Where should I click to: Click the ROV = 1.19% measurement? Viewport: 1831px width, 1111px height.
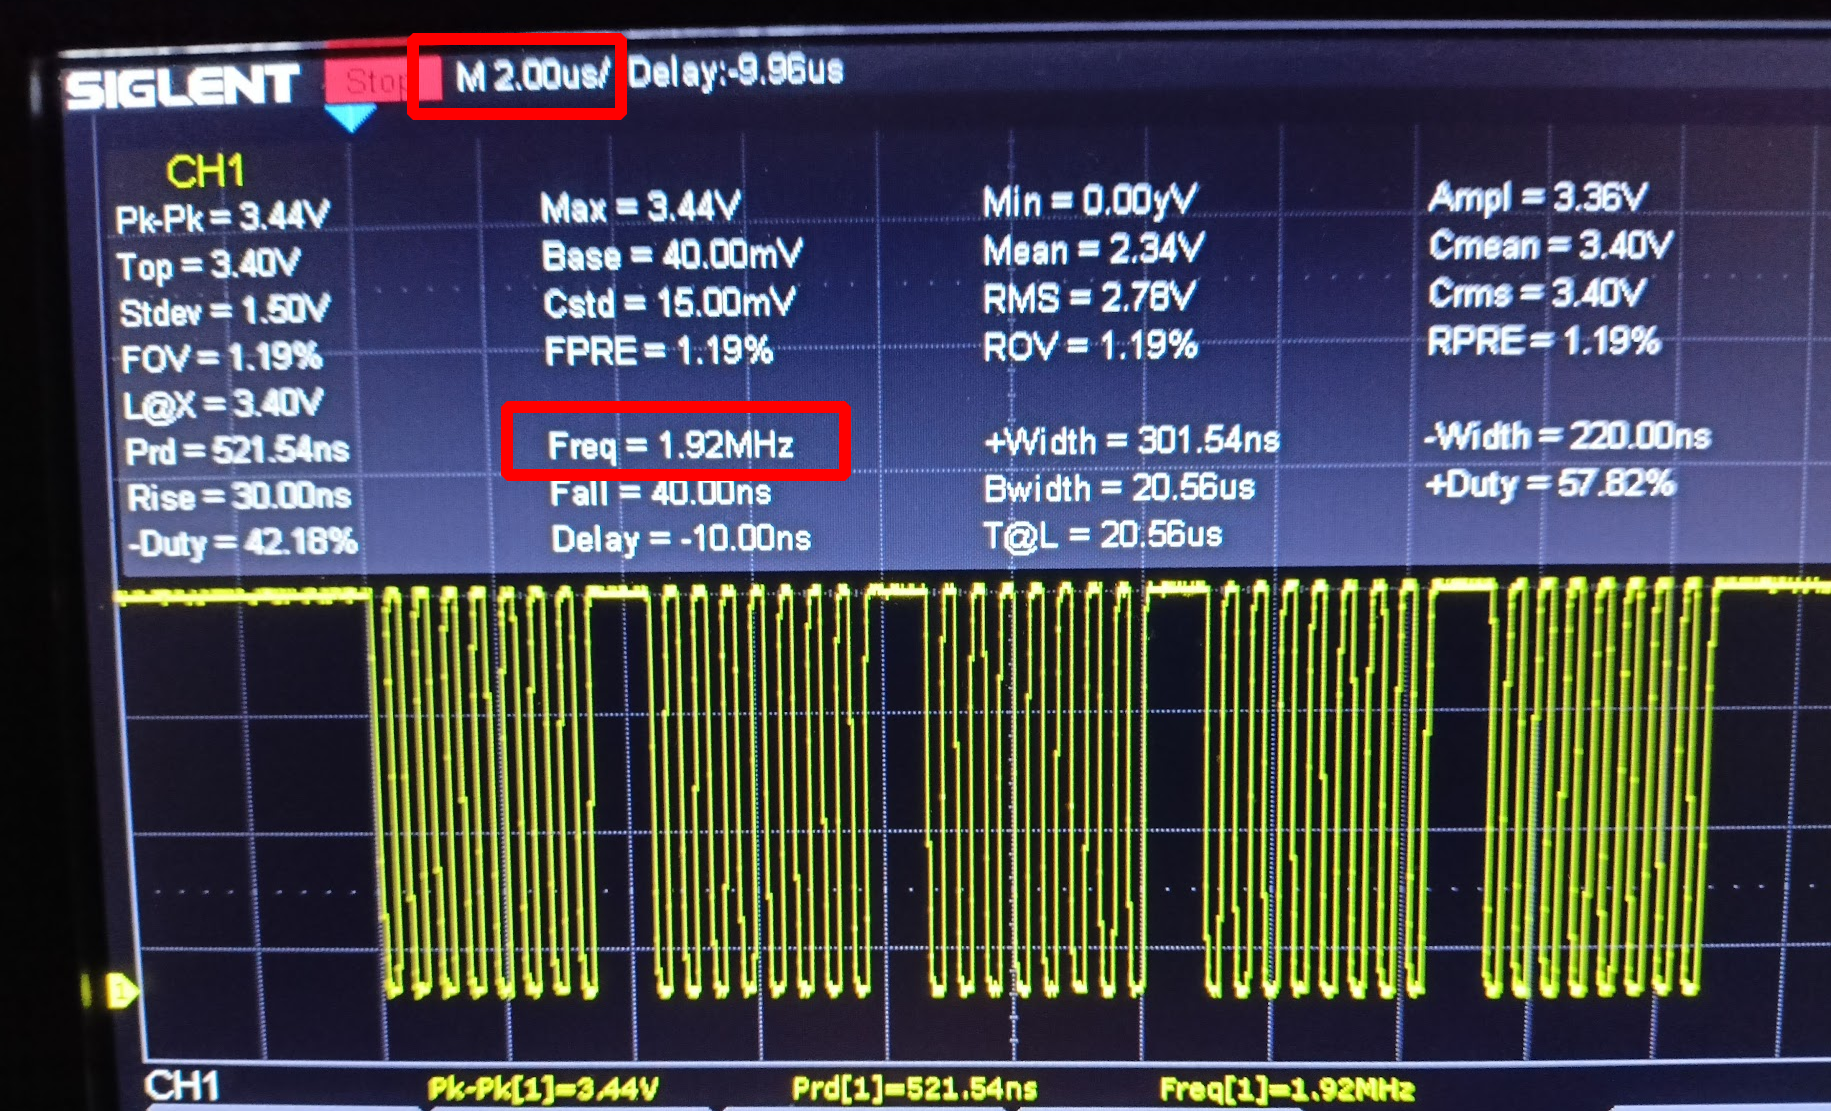pyautogui.click(x=1090, y=347)
